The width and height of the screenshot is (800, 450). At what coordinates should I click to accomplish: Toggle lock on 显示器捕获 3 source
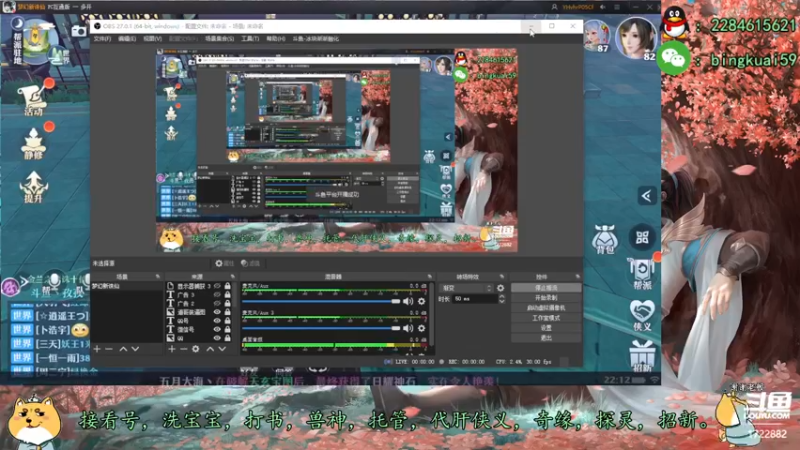pyautogui.click(x=228, y=286)
